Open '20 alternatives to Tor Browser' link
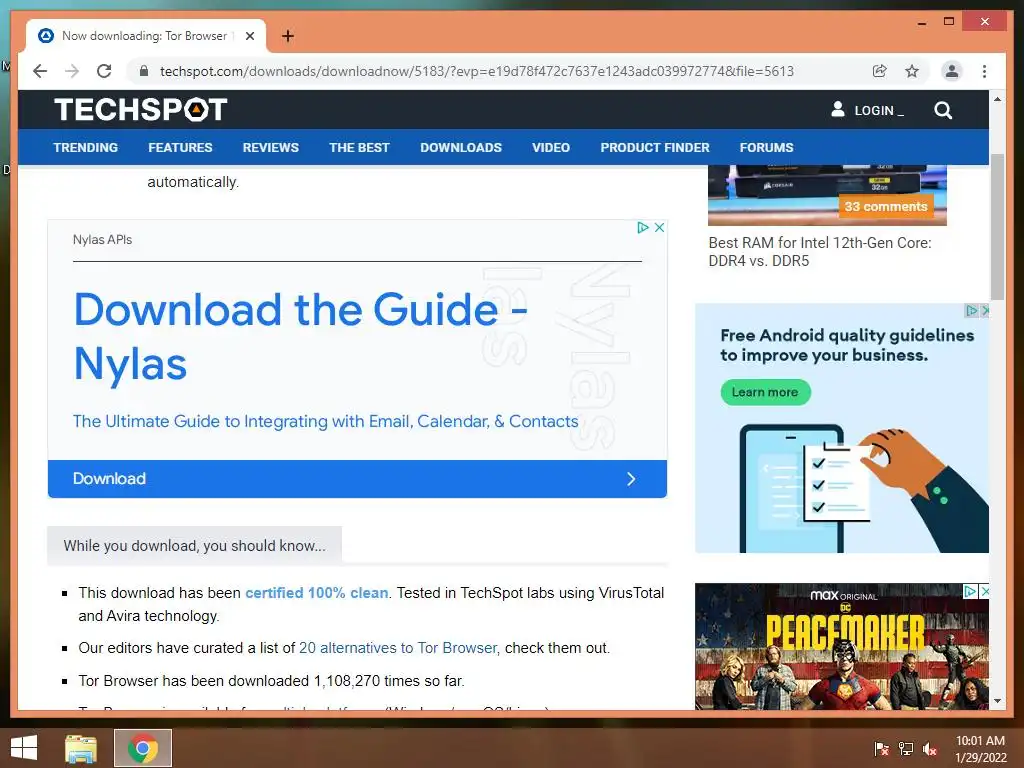The image size is (1024, 768). pyautogui.click(x=398, y=648)
